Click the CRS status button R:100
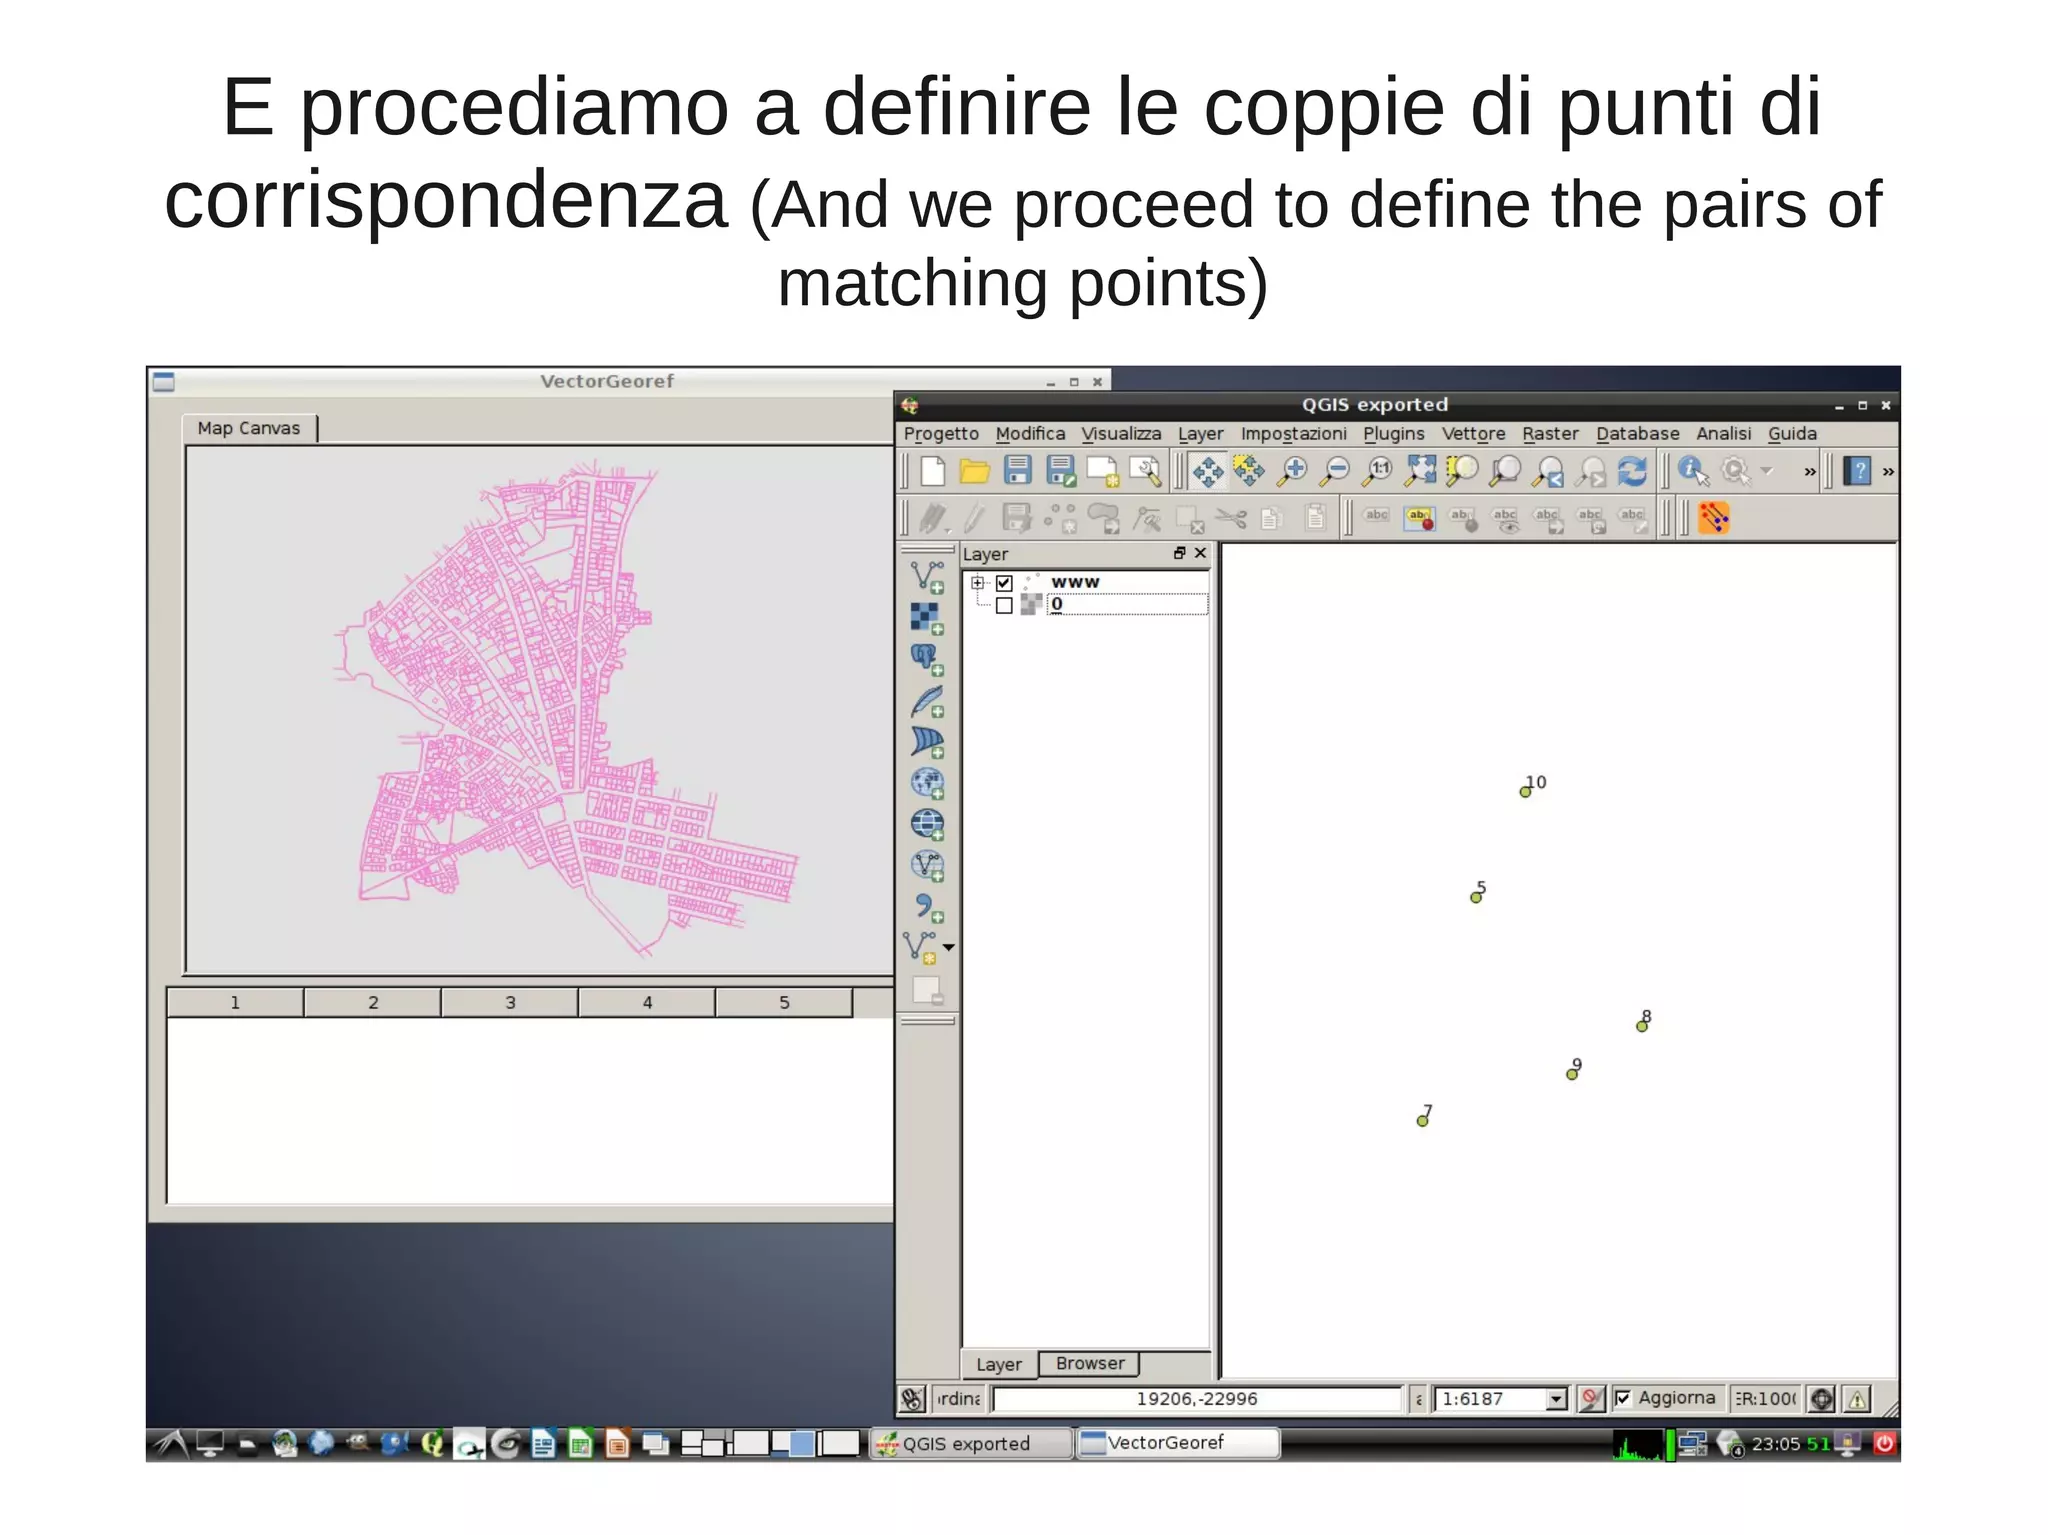Image resolution: width=2048 pixels, height=1535 pixels. click(1765, 1398)
